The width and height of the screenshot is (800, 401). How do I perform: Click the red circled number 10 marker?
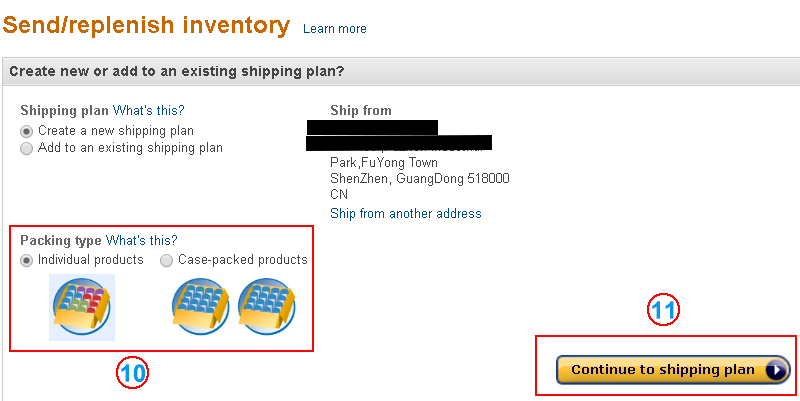tap(133, 374)
